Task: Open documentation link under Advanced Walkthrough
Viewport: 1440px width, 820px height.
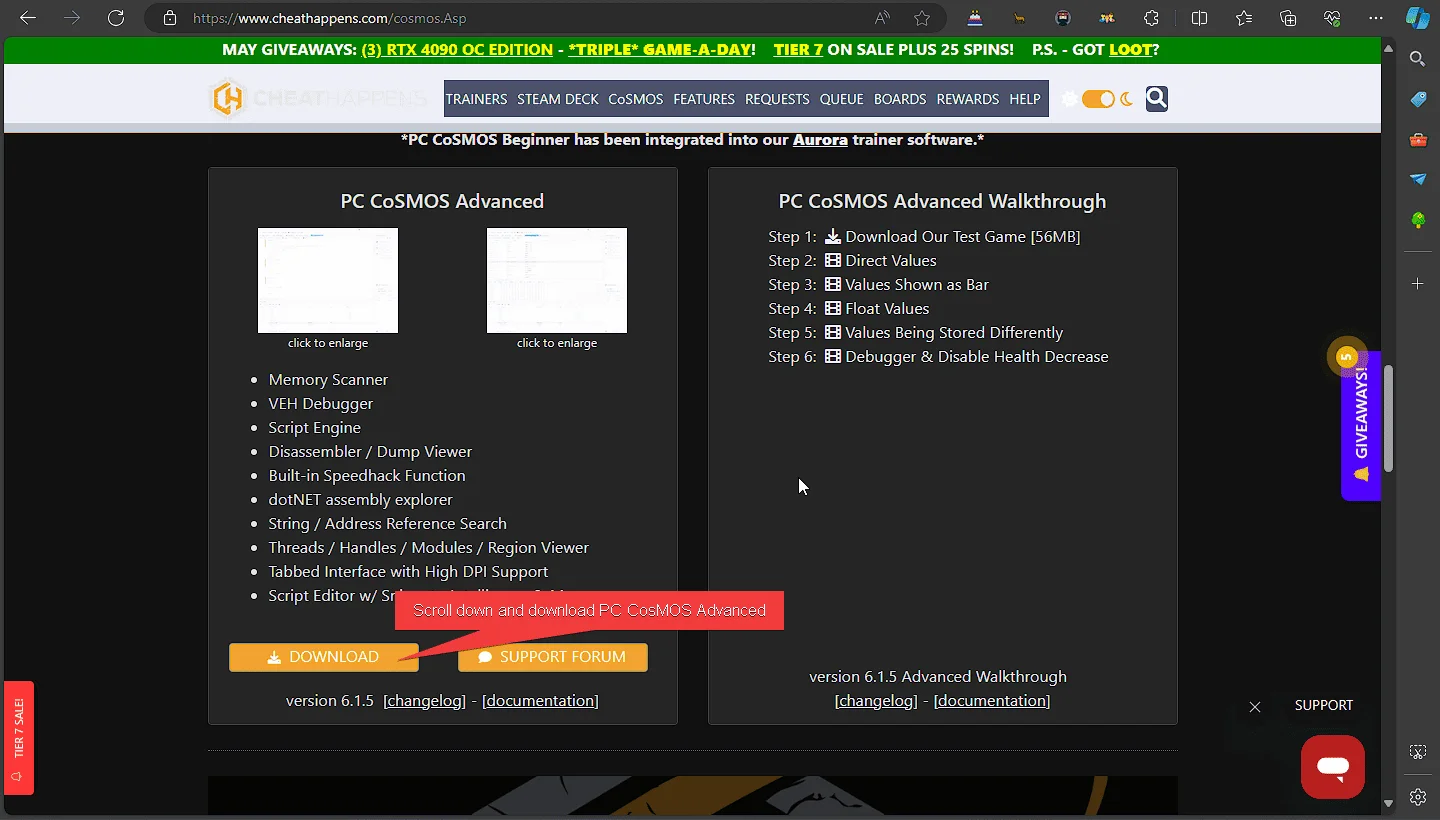Action: point(992,701)
